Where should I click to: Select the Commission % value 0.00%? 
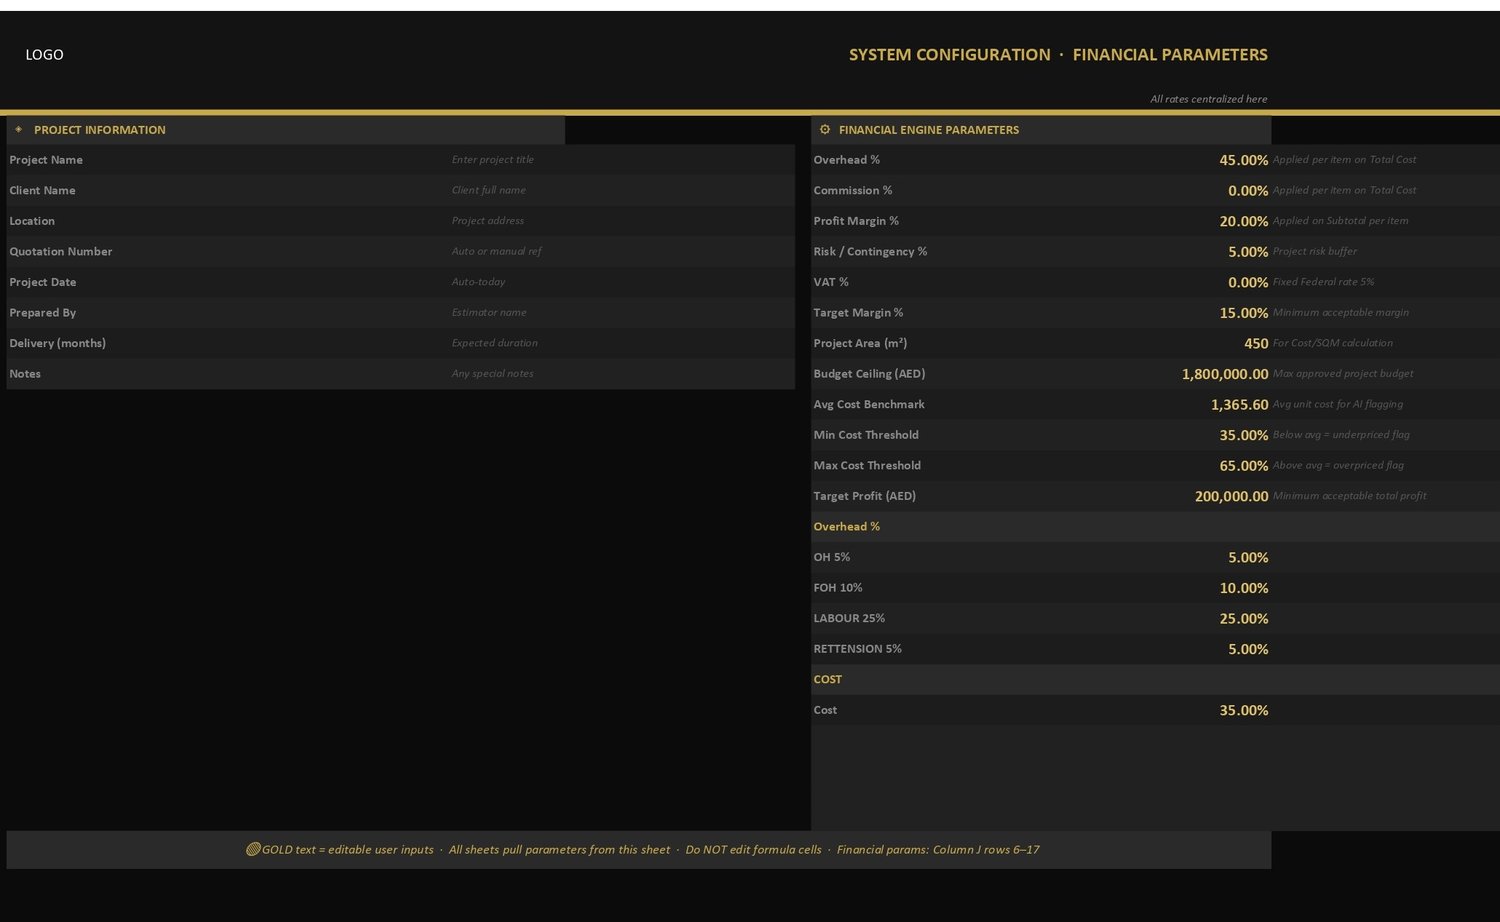[1248, 190]
